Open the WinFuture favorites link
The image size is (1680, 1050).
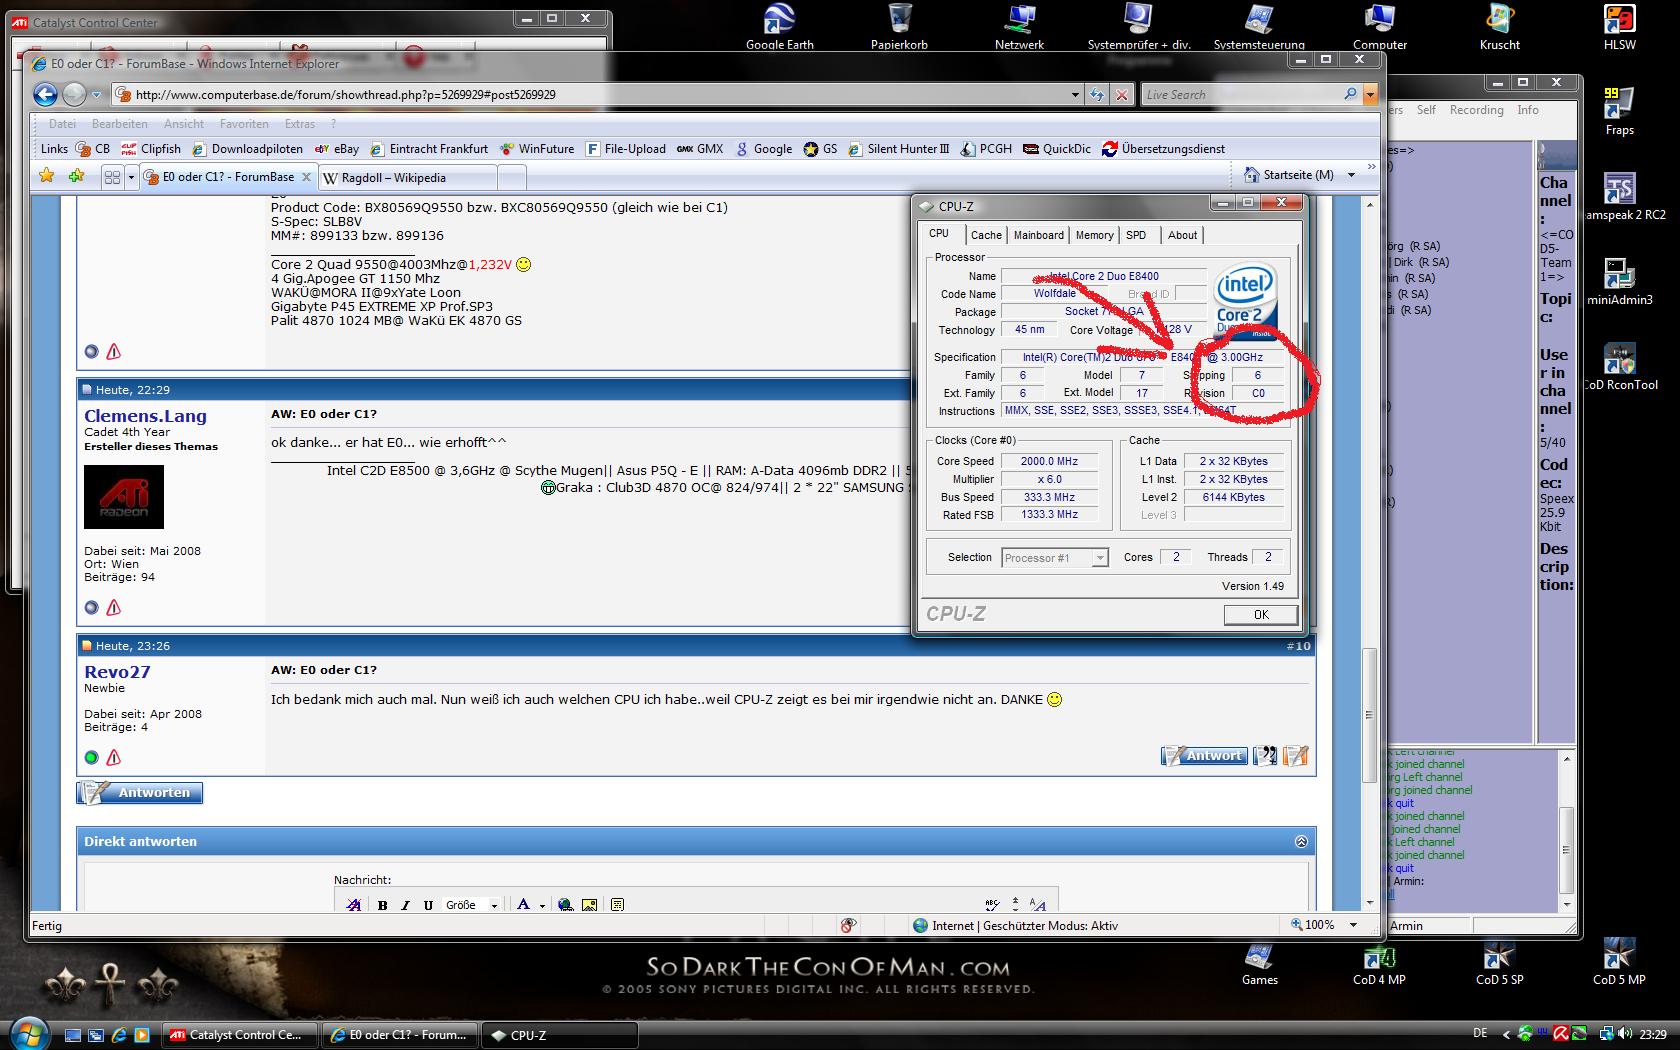[x=538, y=149]
